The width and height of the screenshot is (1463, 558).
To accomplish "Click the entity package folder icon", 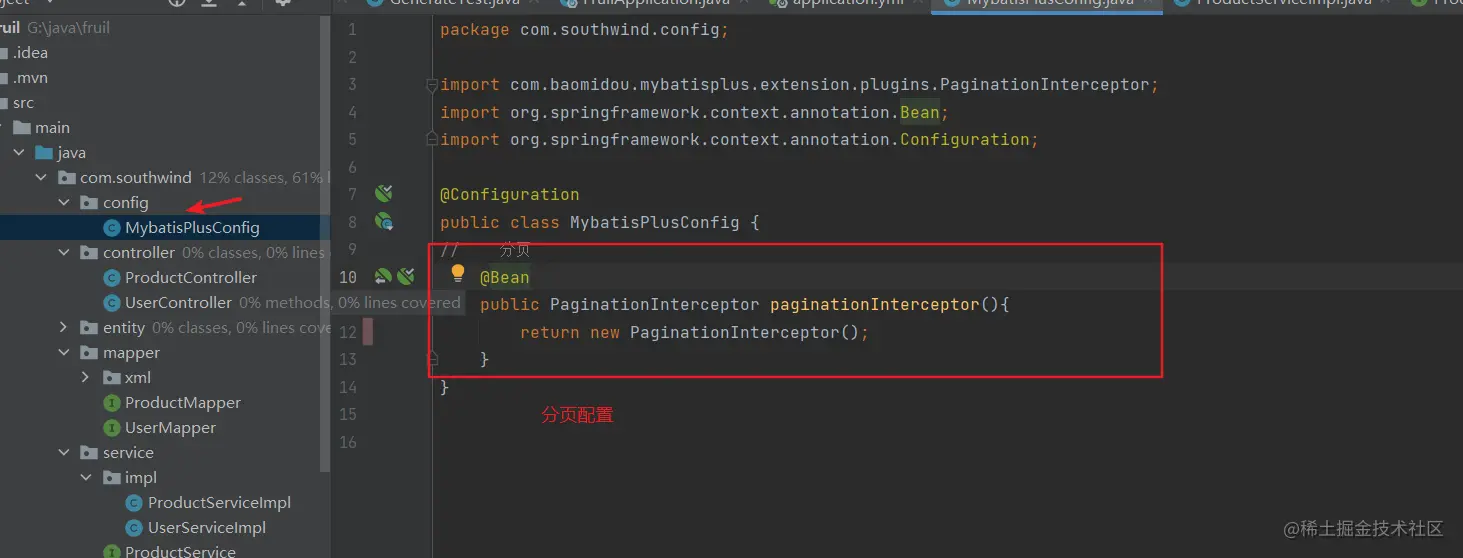I will tap(89, 328).
